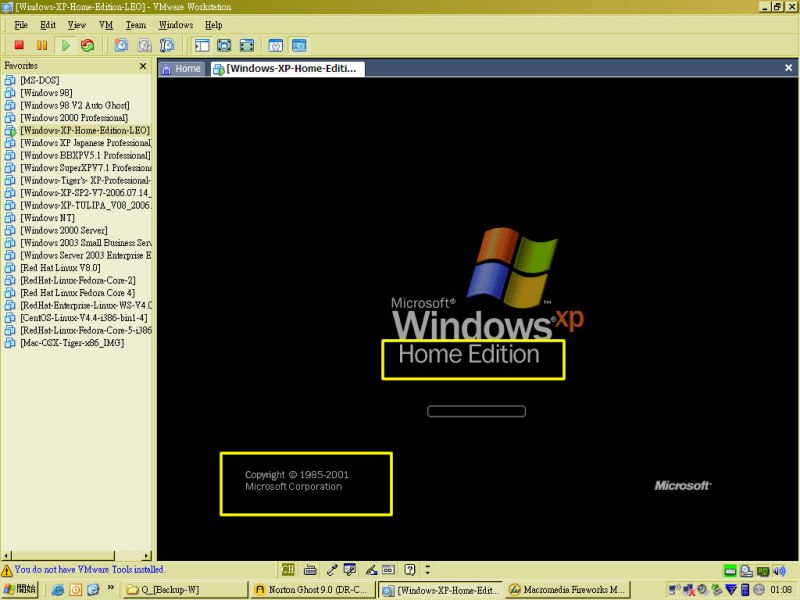The width and height of the screenshot is (800, 600).
Task: Open the Edit menu
Action: (x=48, y=25)
